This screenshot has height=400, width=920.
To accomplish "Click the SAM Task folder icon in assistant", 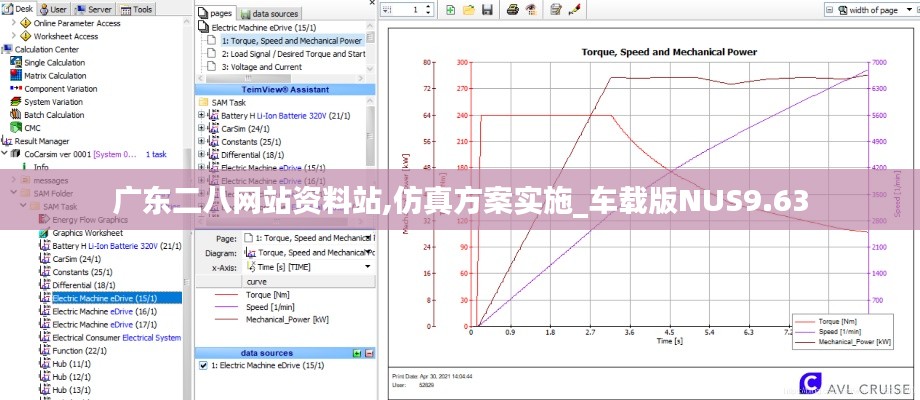I will 204,102.
